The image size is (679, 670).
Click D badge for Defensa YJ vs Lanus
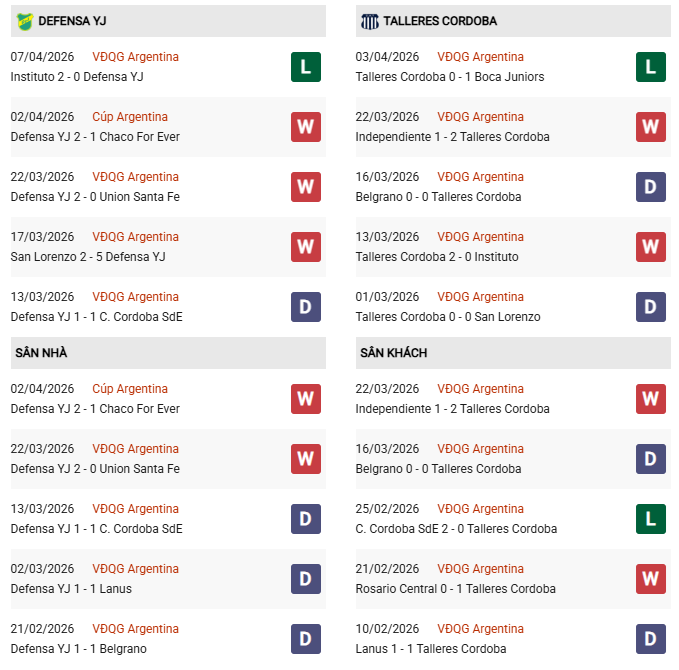[306, 579]
